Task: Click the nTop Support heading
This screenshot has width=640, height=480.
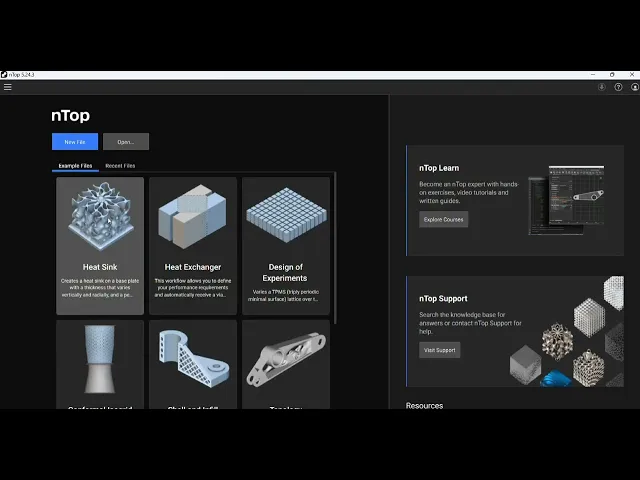Action: click(443, 299)
